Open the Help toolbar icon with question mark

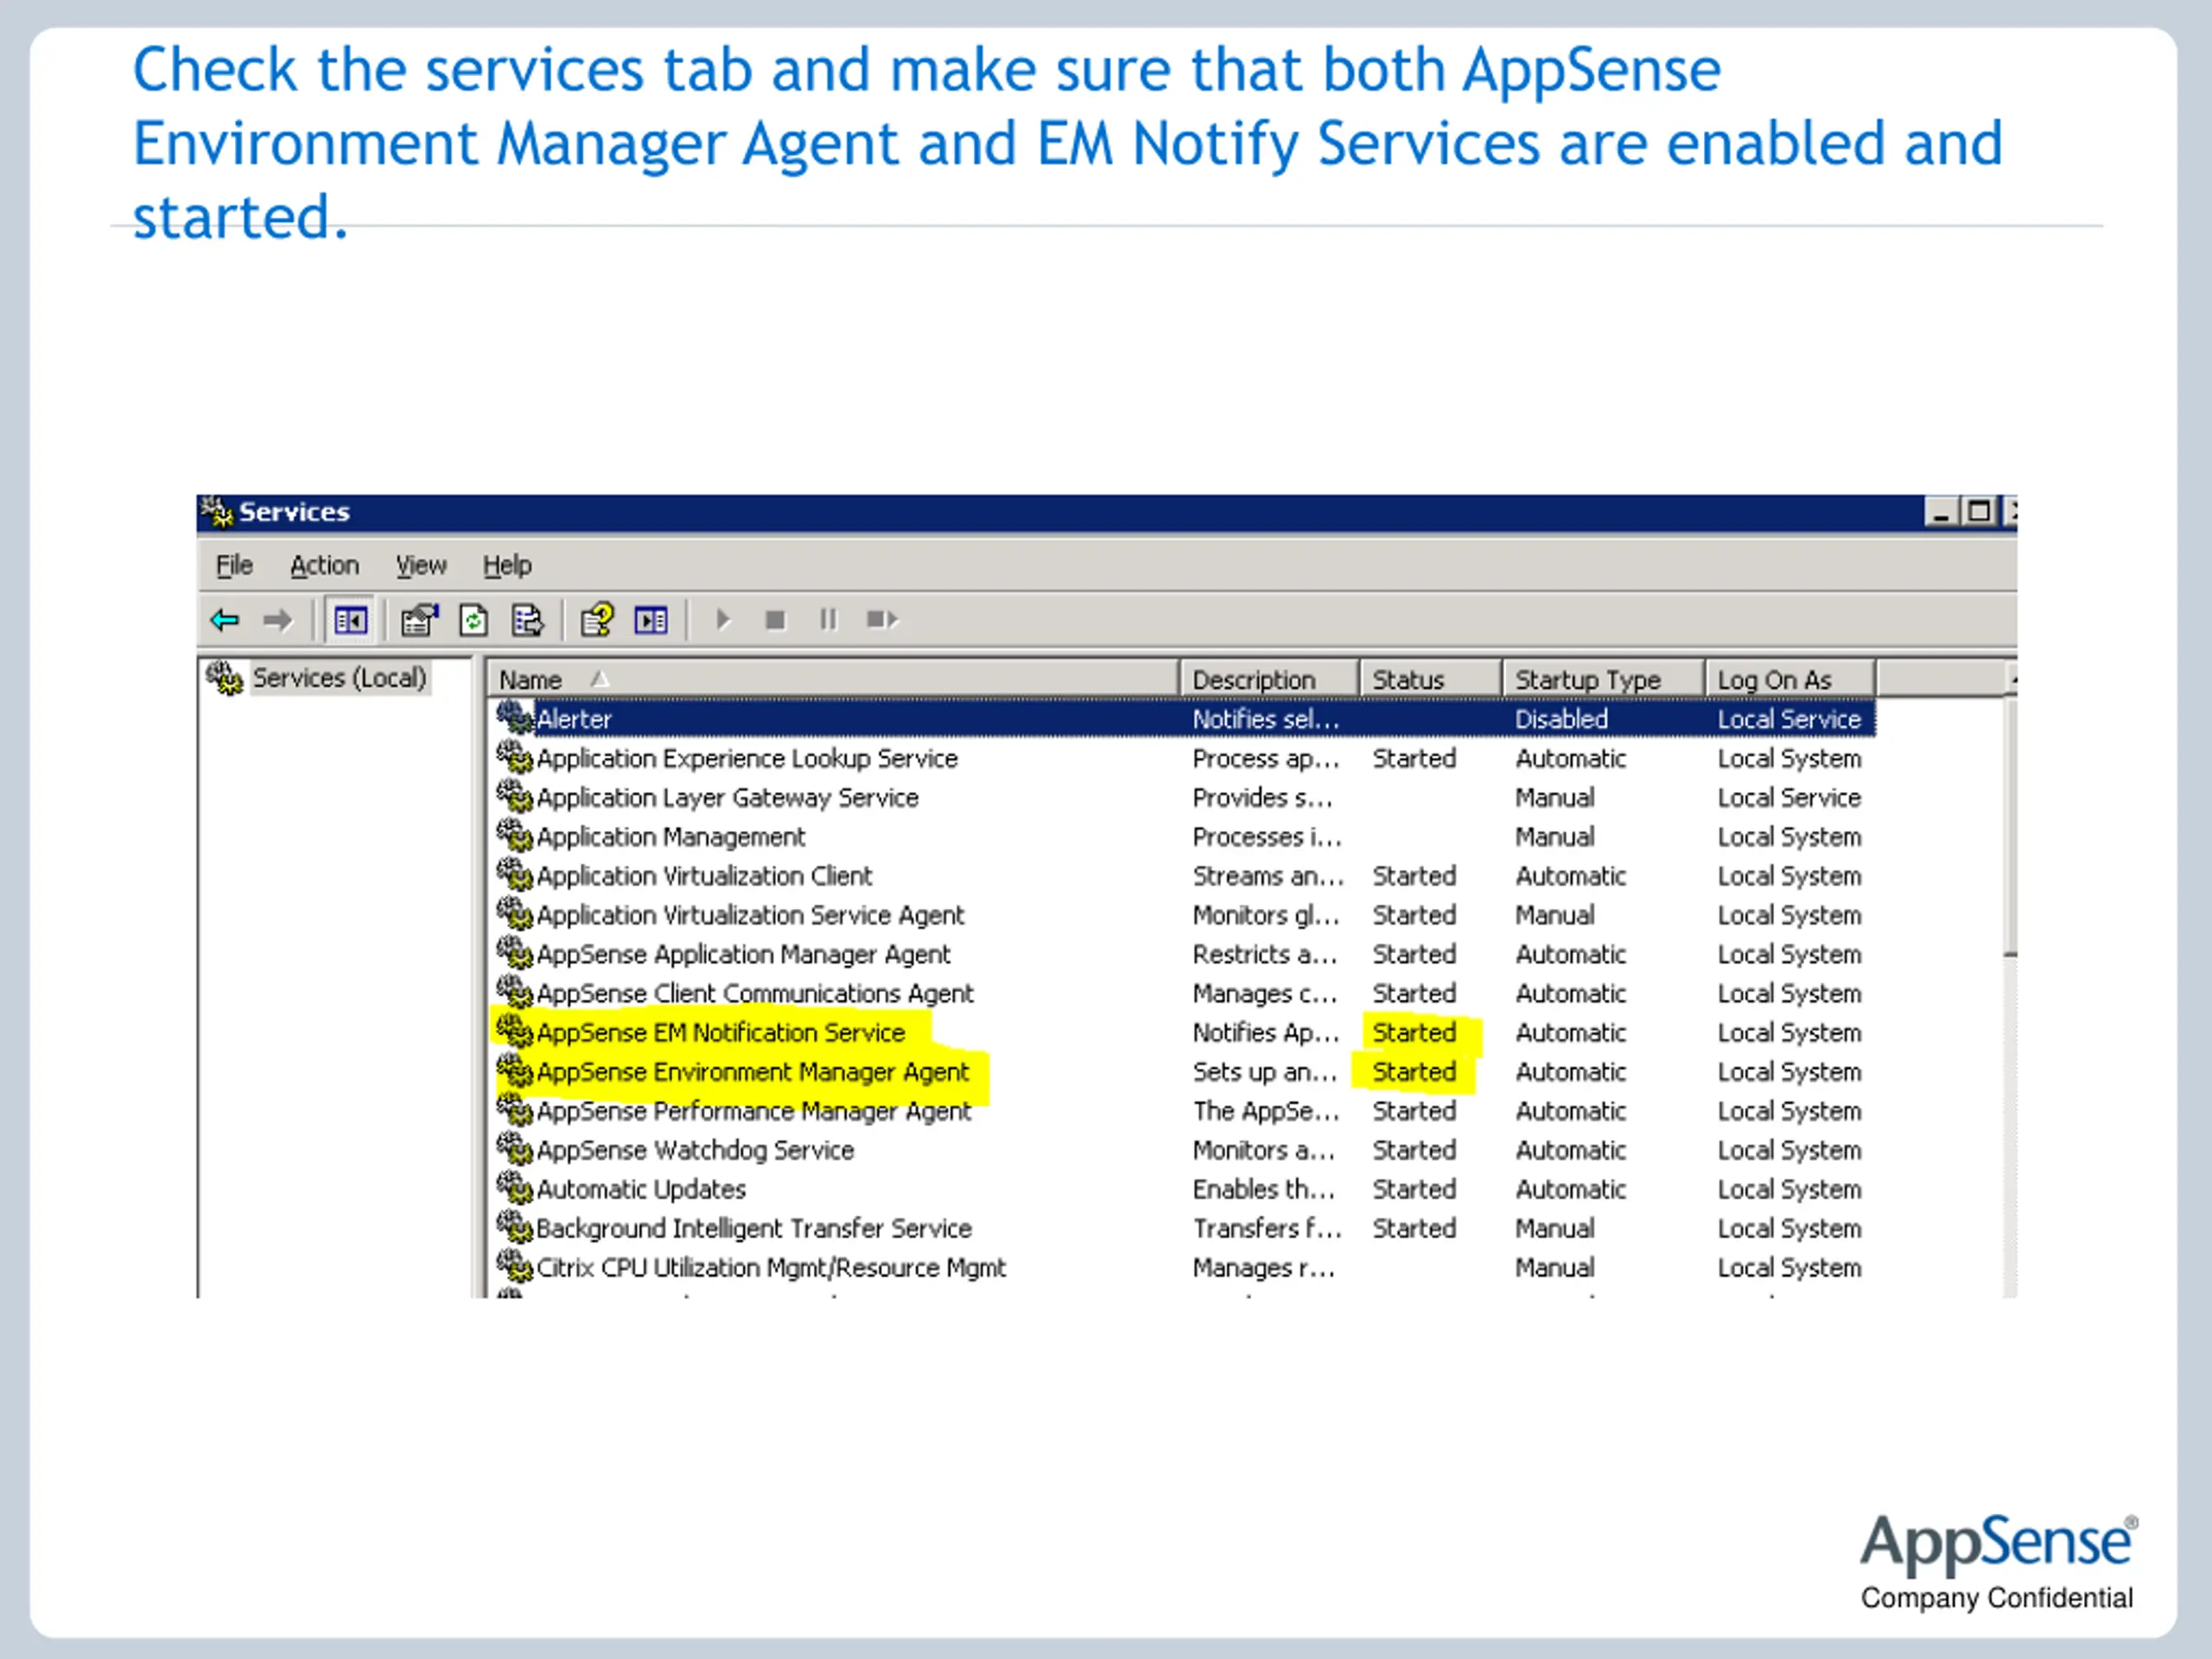[x=597, y=620]
